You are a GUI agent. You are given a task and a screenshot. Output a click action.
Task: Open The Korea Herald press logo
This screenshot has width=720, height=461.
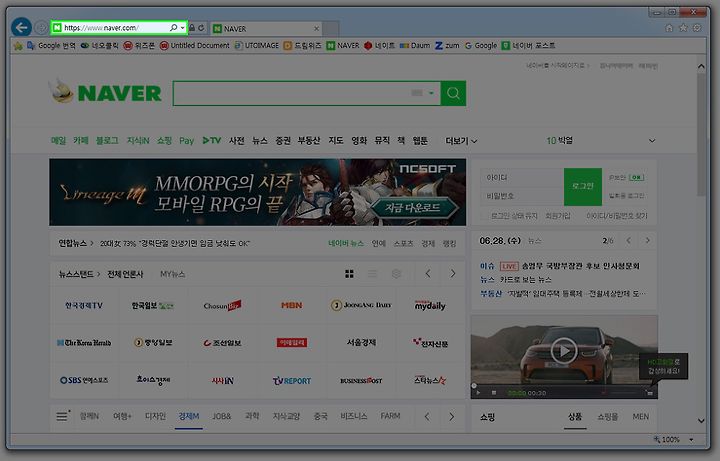[x=84, y=343]
